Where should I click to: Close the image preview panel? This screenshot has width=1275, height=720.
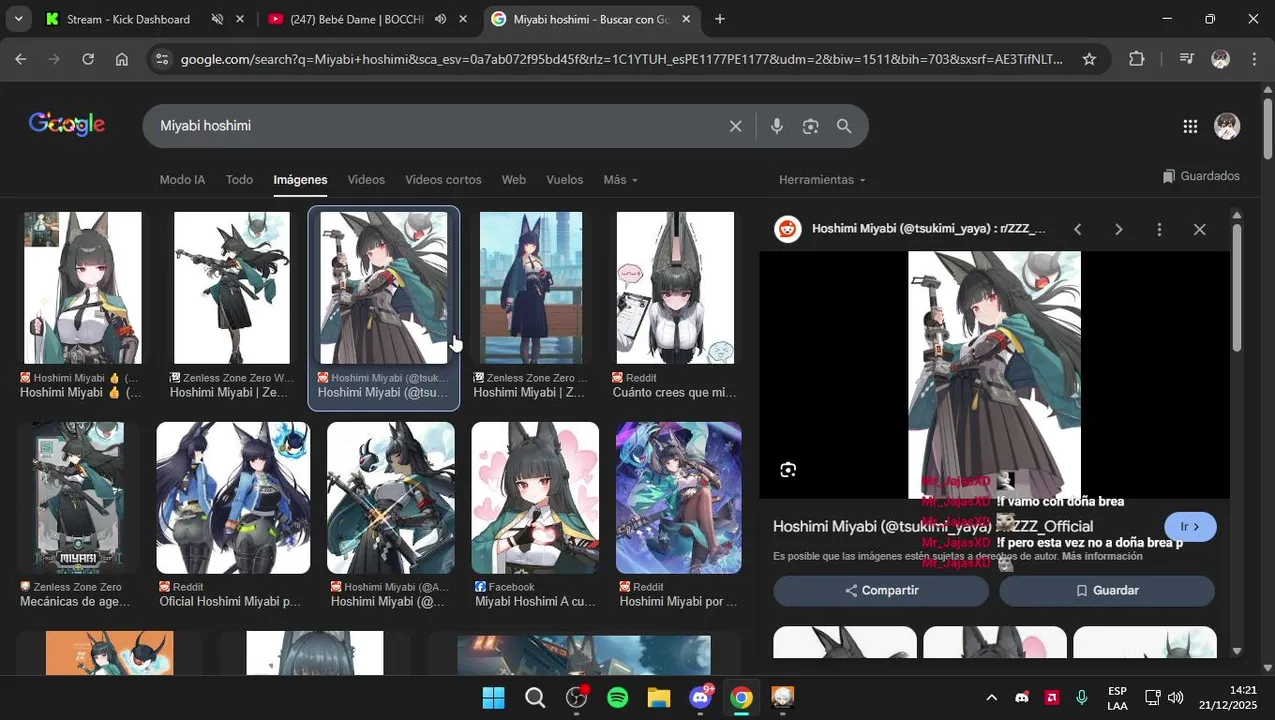(x=1200, y=229)
